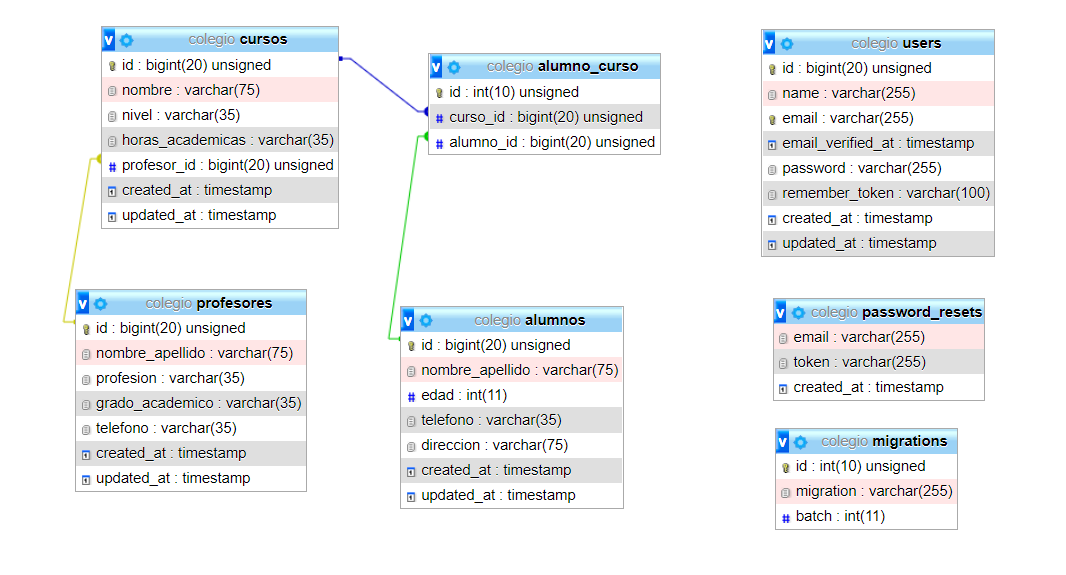Image resolution: width=1066 pixels, height=575 pixels.
Task: Click the profesores table gear icon
Action: (100, 303)
